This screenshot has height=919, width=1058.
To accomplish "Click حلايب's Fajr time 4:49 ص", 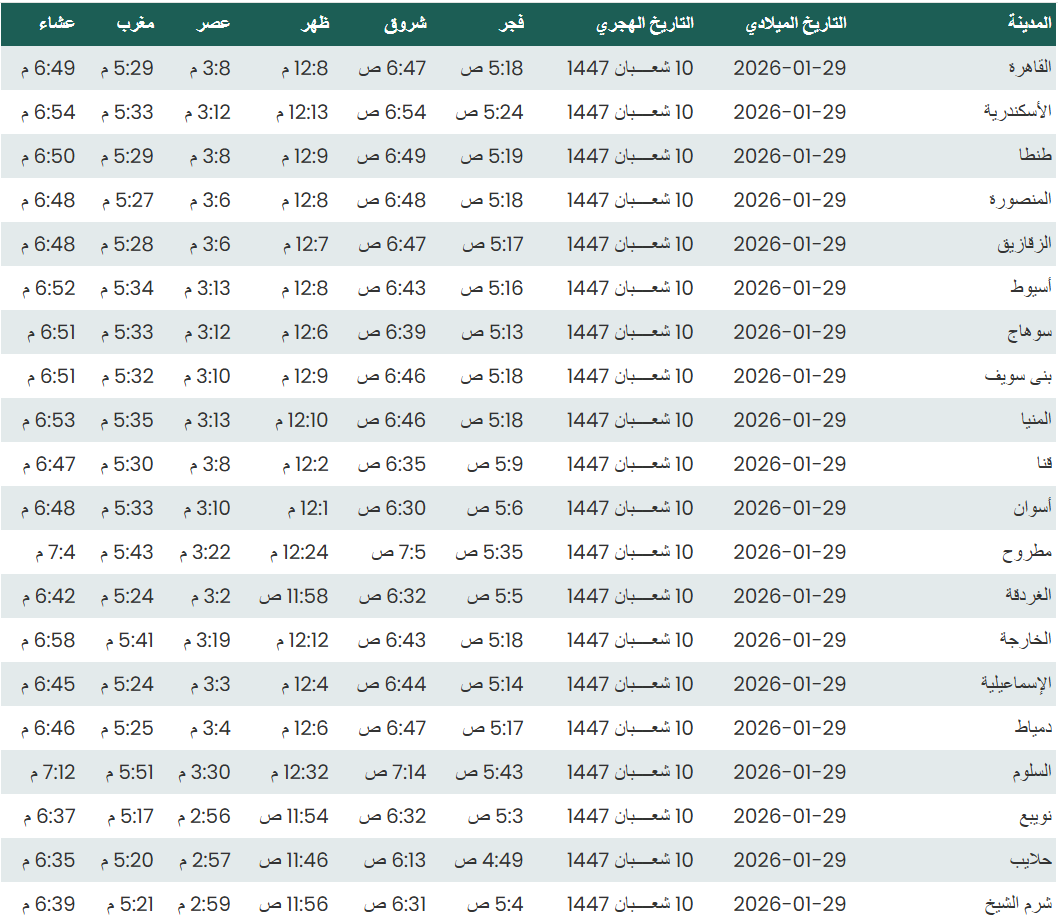I will 488,860.
